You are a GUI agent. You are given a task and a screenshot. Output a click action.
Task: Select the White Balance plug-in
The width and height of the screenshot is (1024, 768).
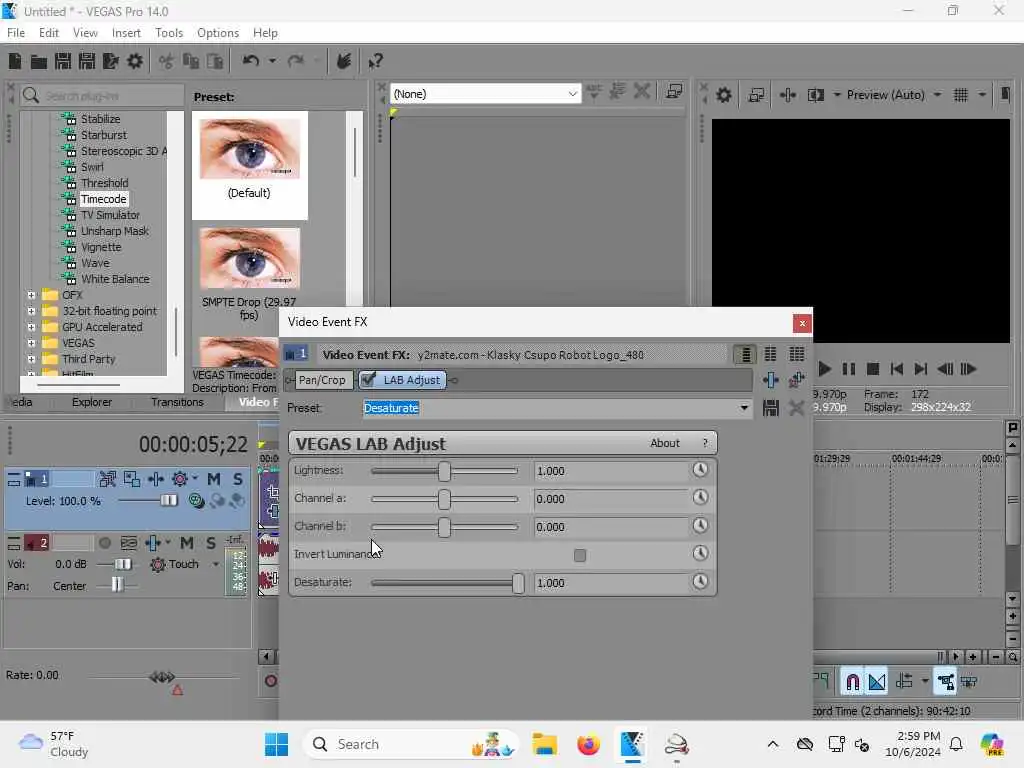(x=115, y=279)
